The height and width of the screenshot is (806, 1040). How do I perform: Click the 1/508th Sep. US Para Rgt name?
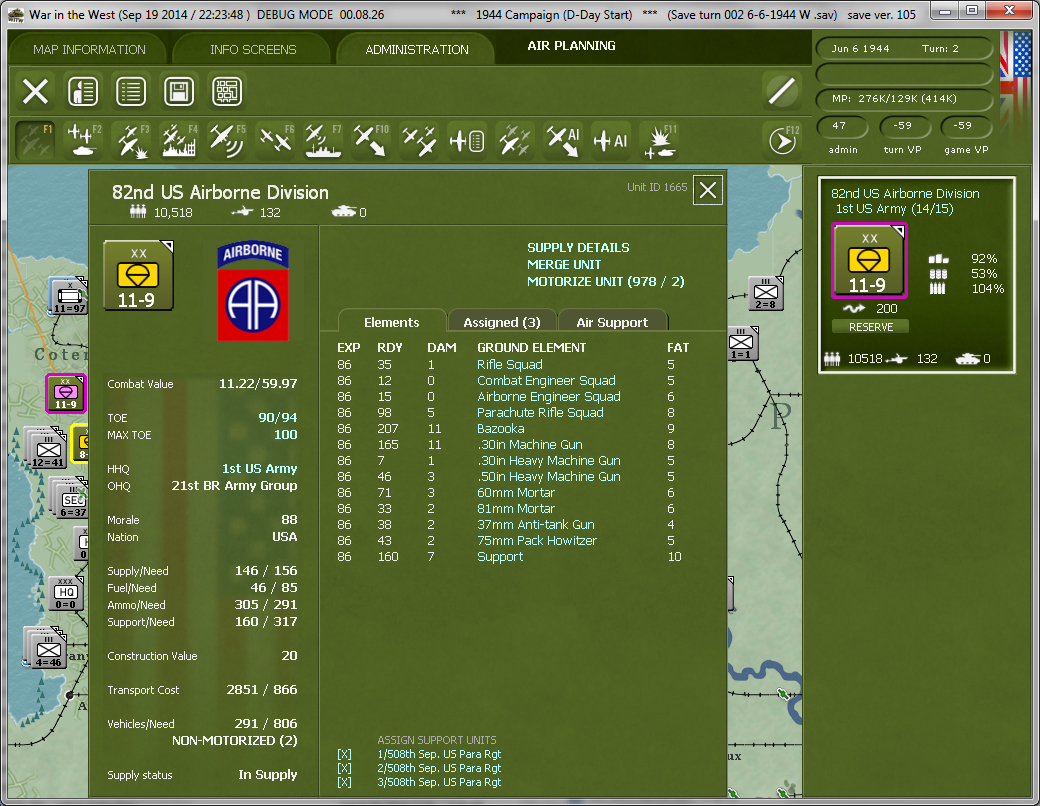439,754
